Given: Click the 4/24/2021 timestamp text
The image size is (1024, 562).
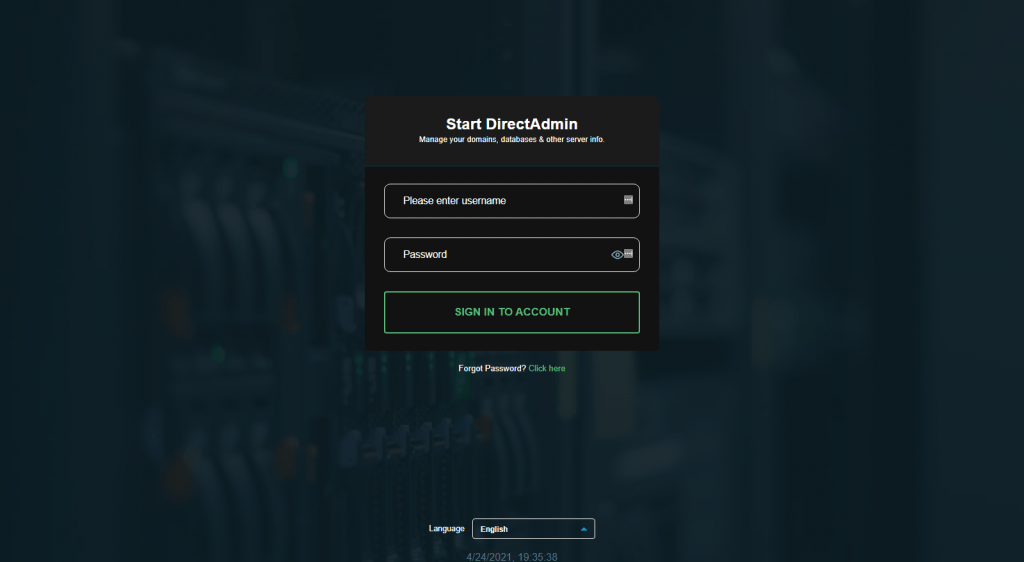Looking at the screenshot, I should (x=512, y=557).
